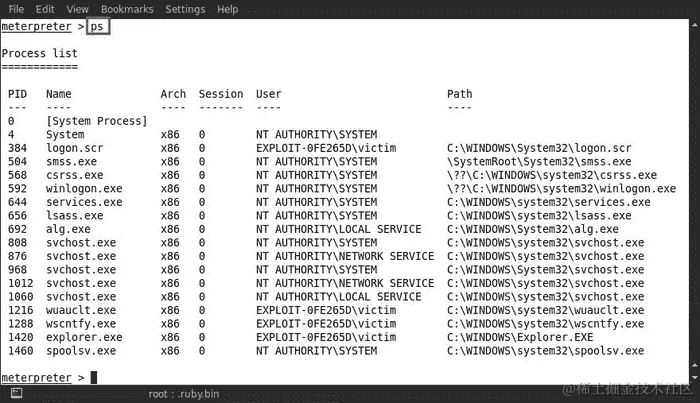Click the 'wuauclt.exe' process name
This screenshot has height=403, width=700.
[81, 310]
